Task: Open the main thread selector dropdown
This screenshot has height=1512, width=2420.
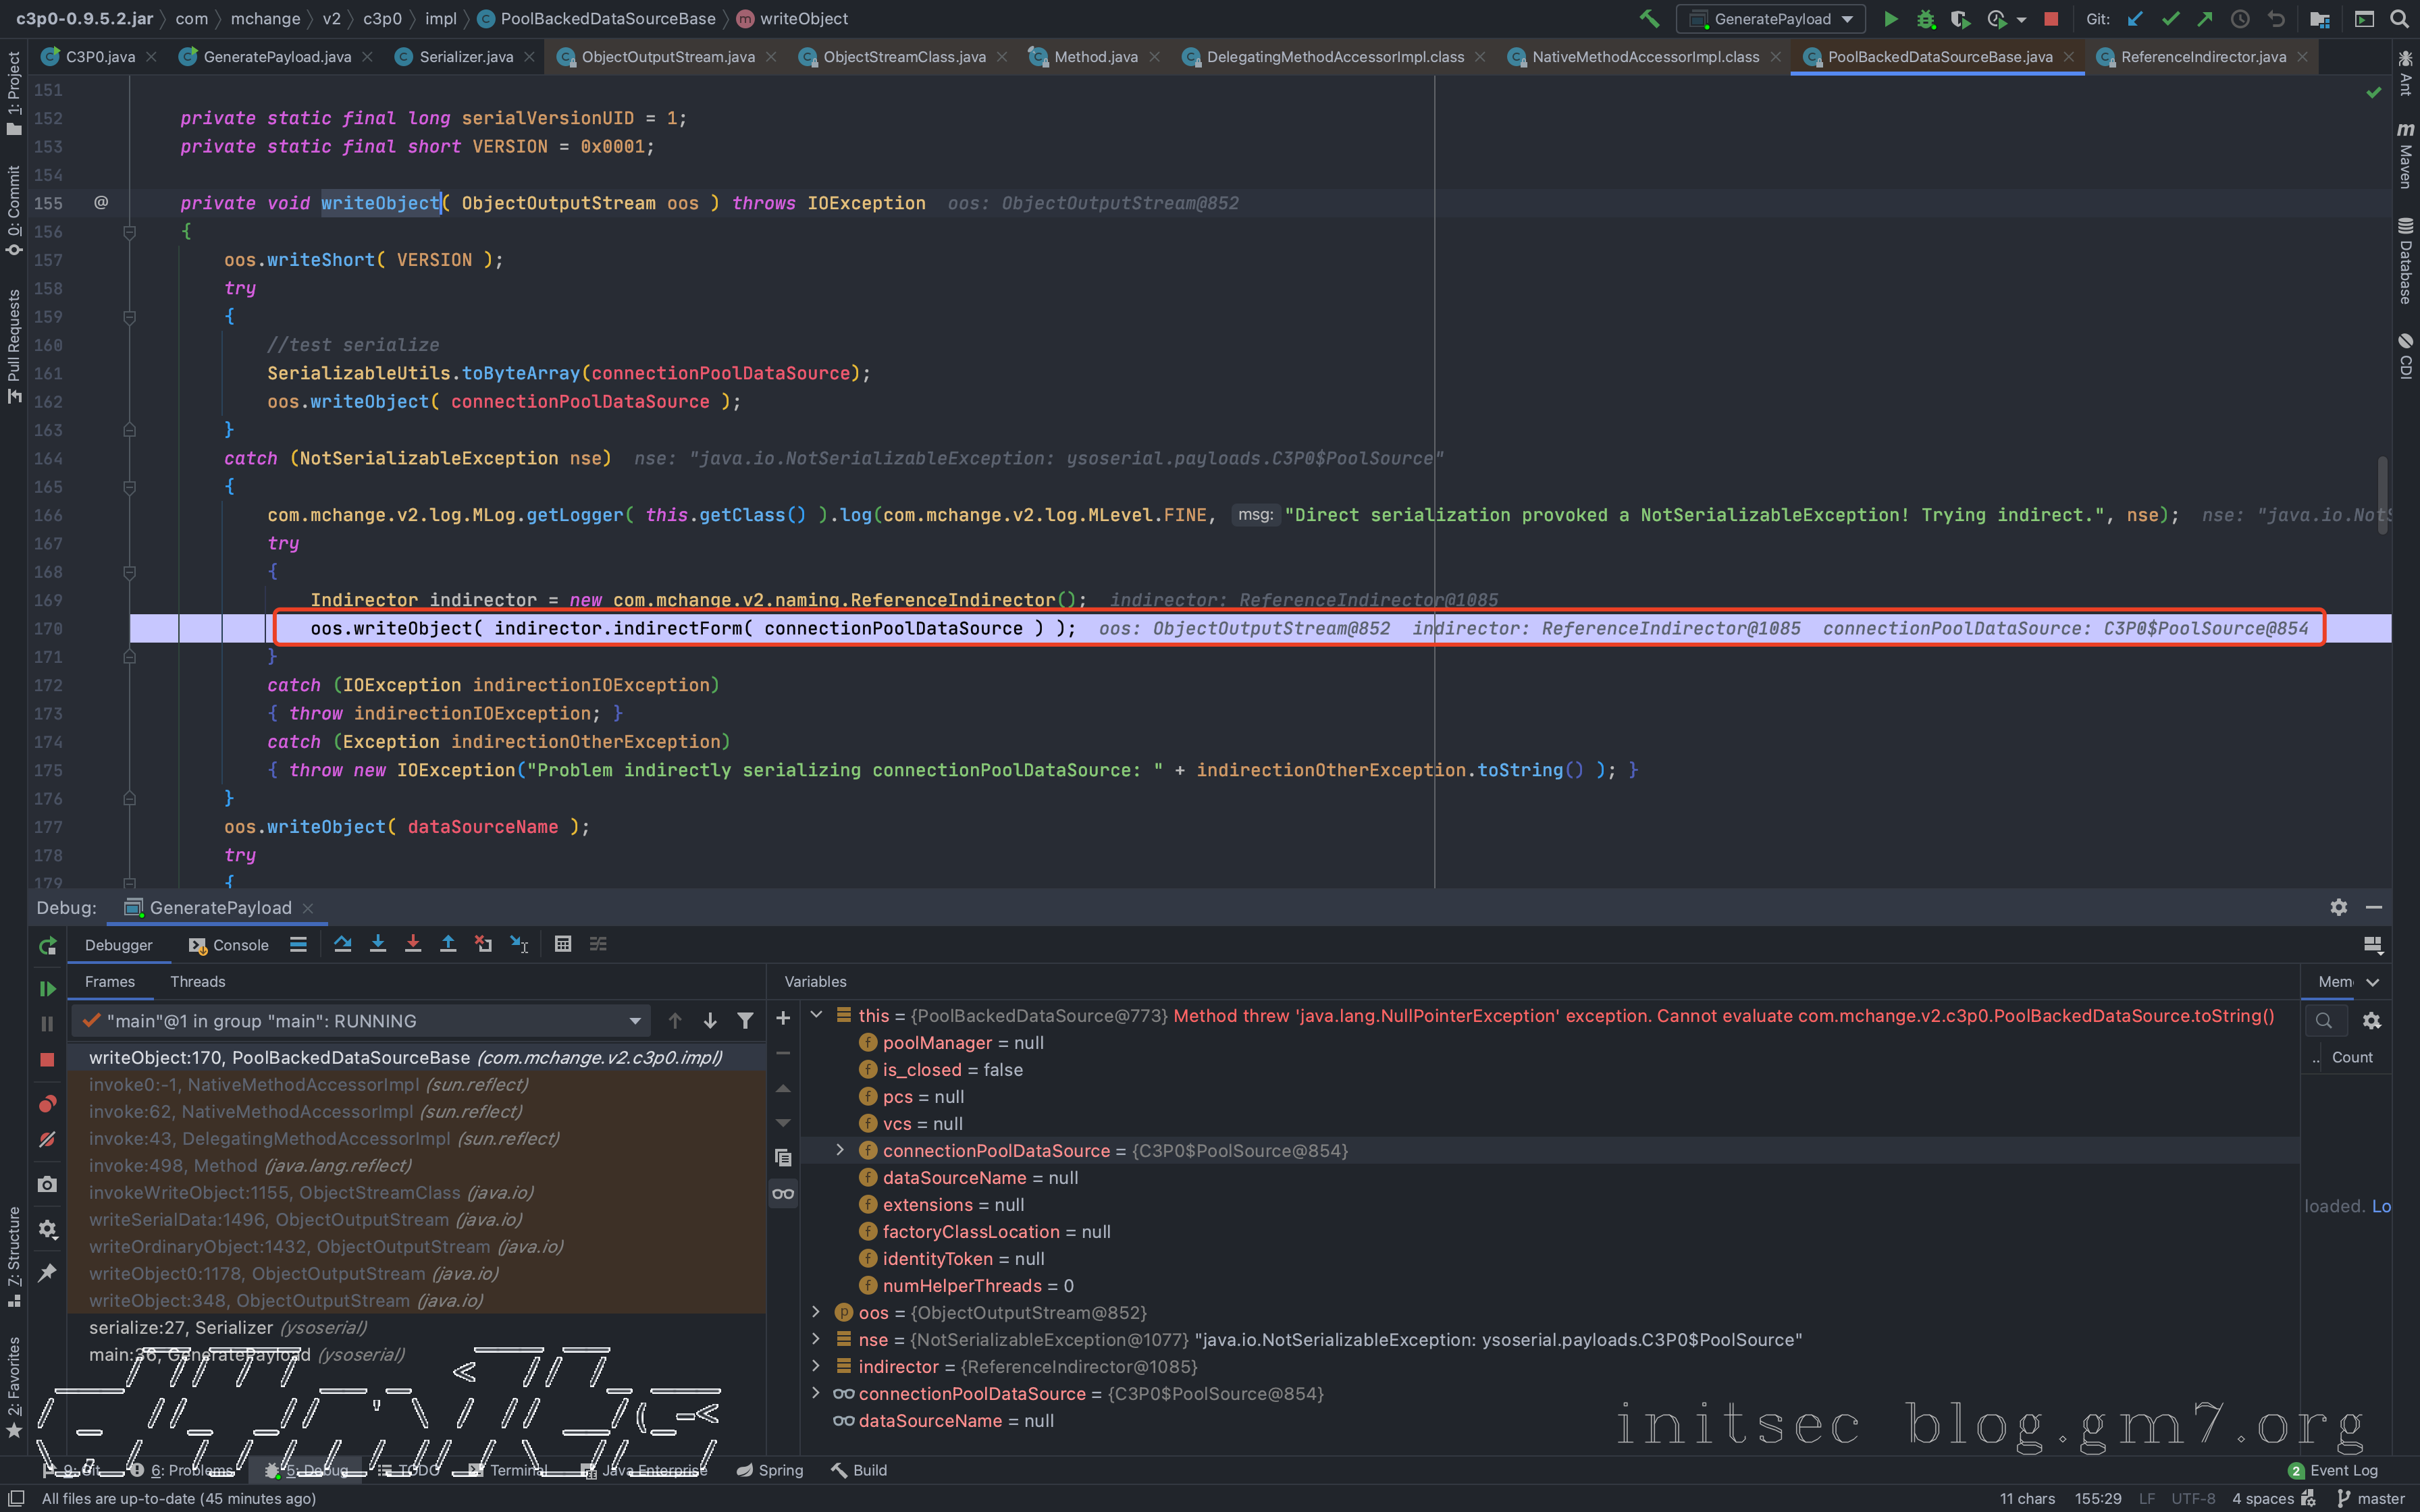Action: pos(634,1021)
